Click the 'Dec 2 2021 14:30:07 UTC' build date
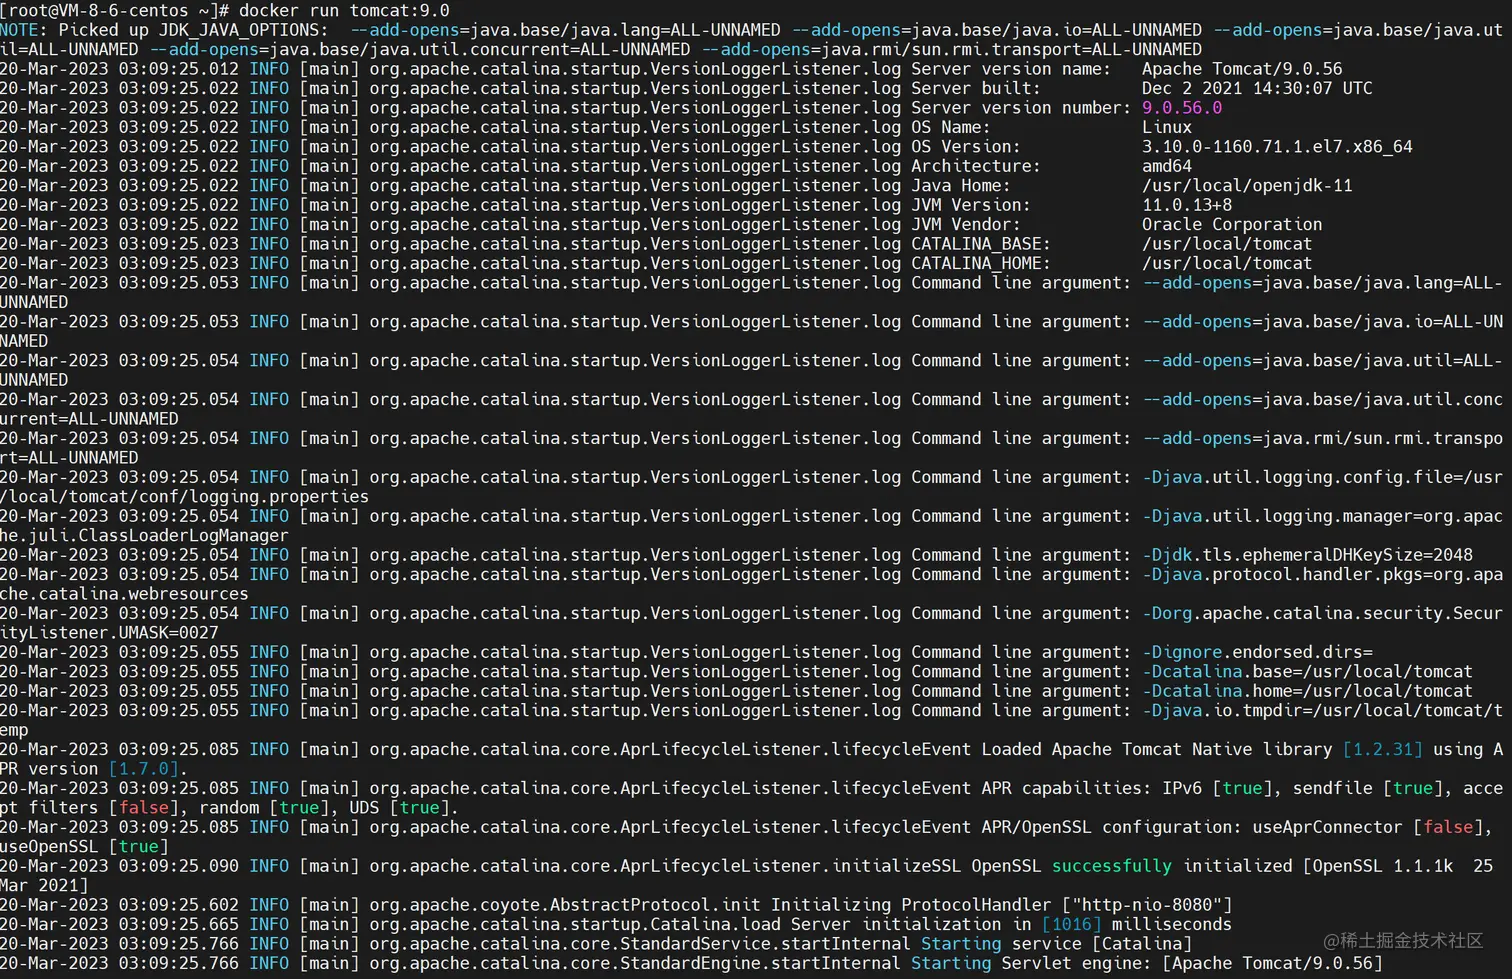 1257,88
